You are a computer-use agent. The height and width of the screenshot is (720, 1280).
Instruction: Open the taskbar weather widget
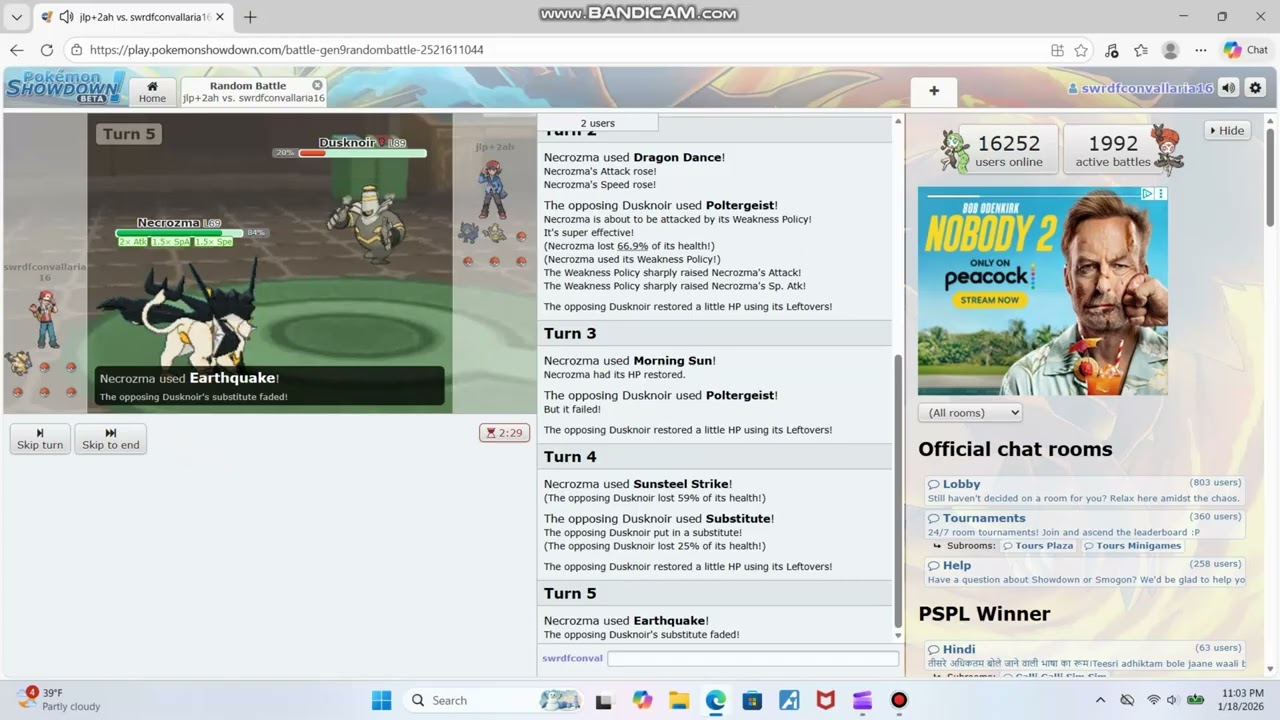tap(60, 699)
